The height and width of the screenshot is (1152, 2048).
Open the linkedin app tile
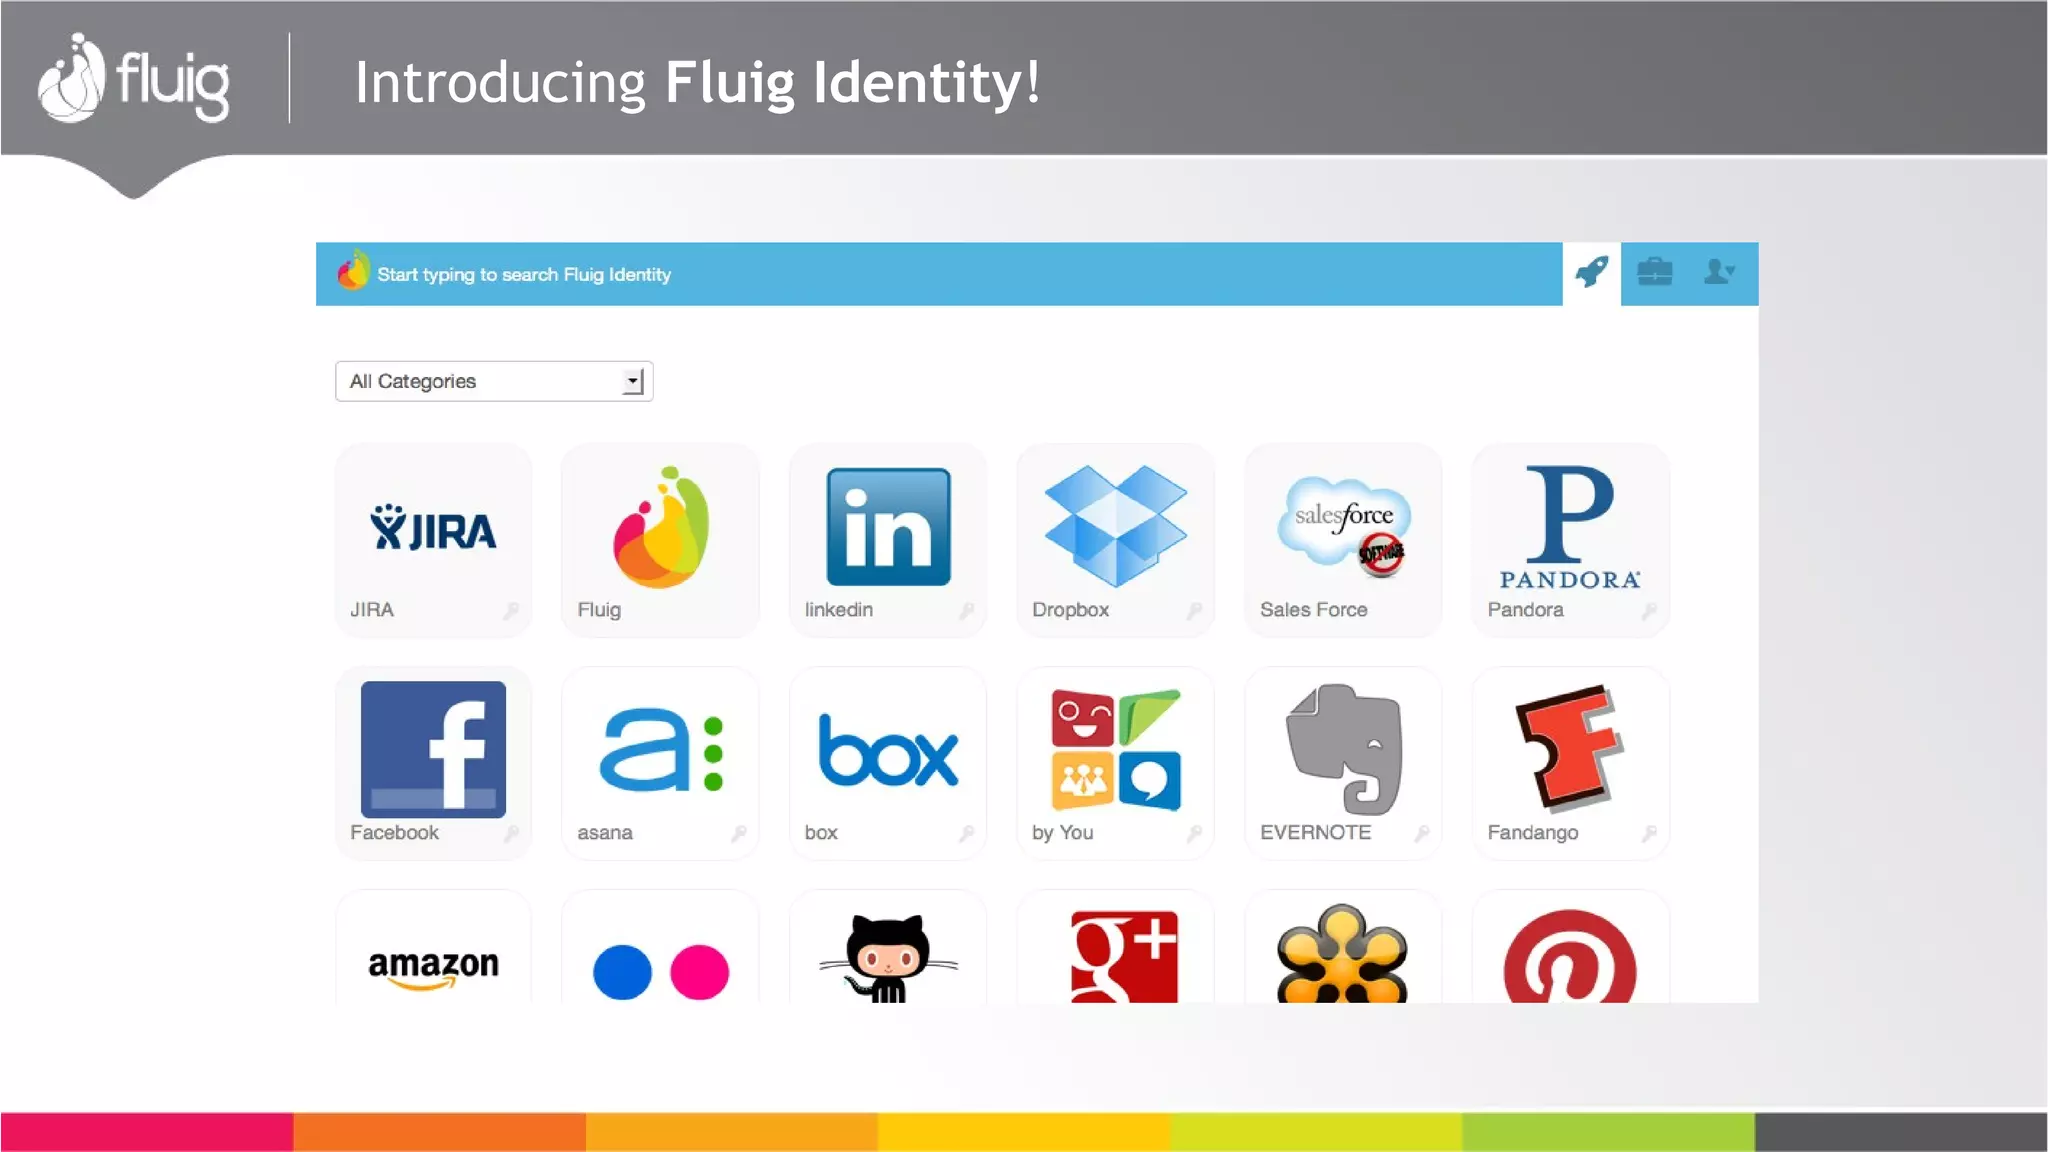pyautogui.click(x=888, y=540)
